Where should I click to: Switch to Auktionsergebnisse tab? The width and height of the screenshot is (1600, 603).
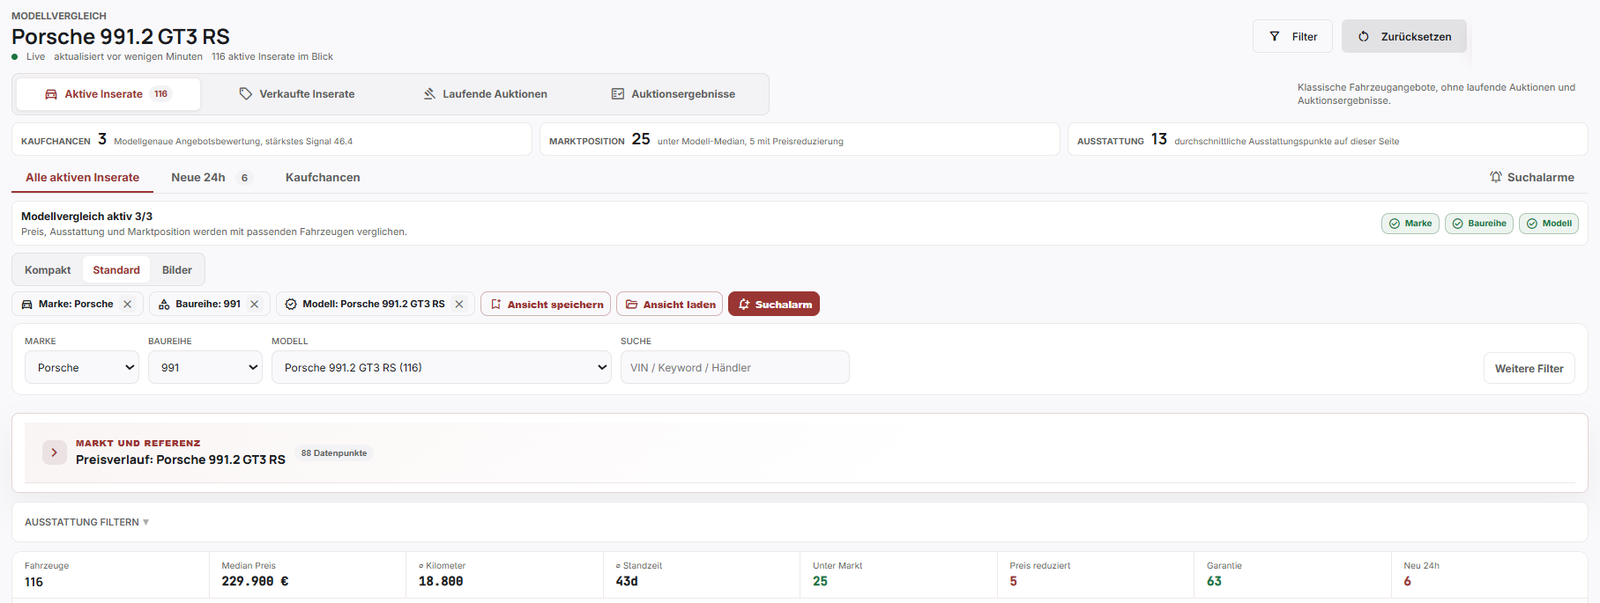point(673,94)
